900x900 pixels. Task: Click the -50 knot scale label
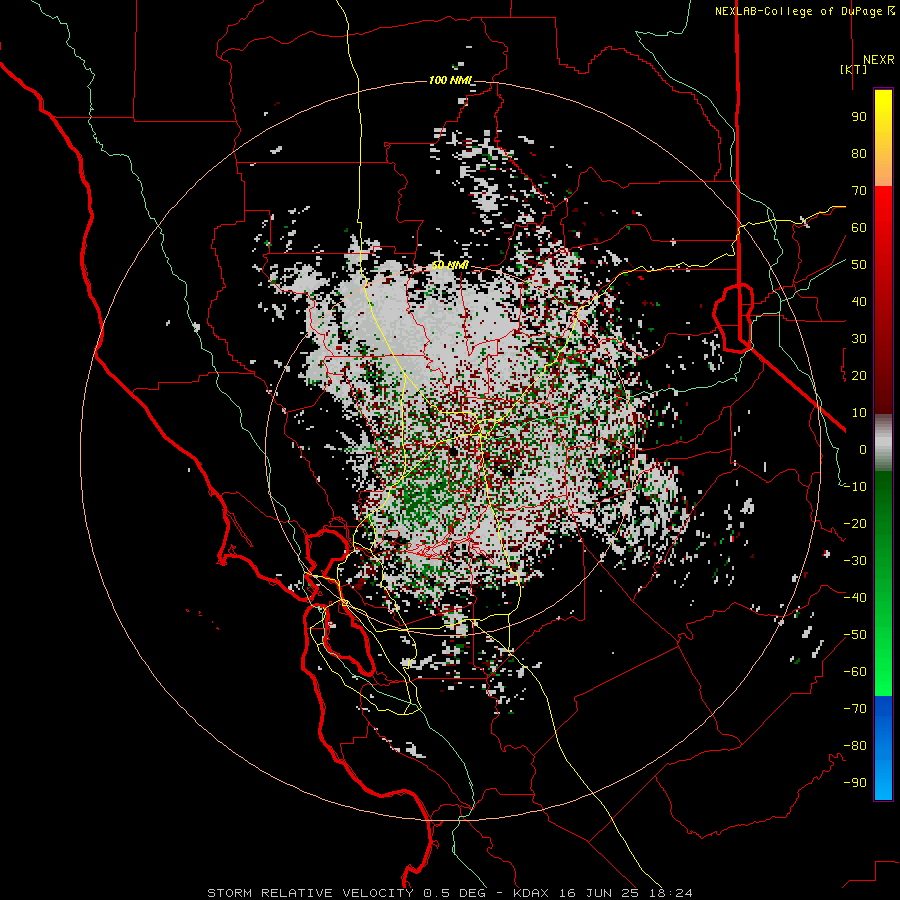(x=856, y=635)
